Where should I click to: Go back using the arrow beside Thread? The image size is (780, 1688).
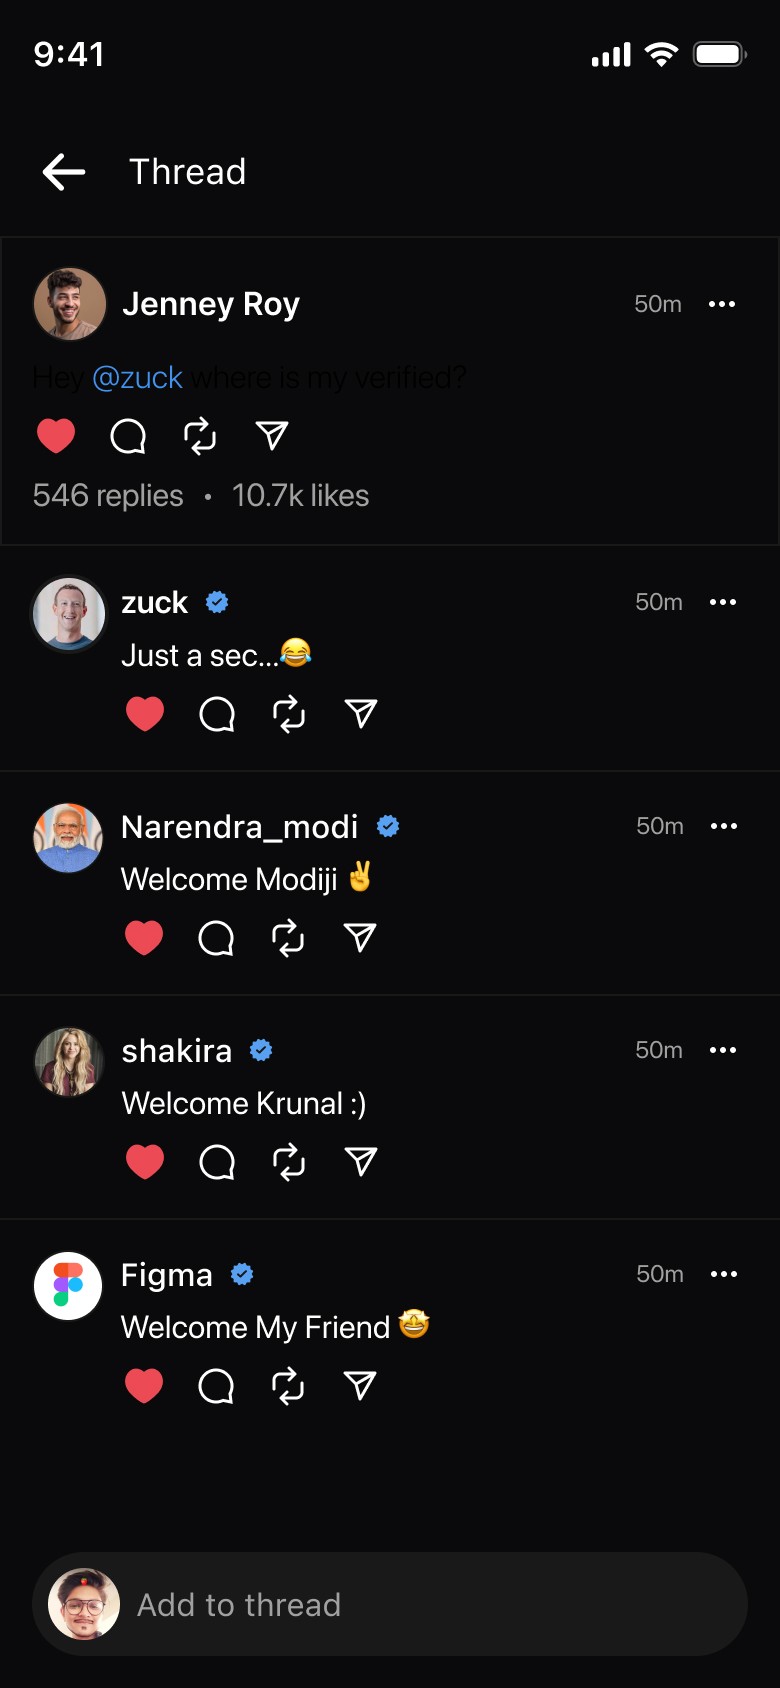(63, 172)
